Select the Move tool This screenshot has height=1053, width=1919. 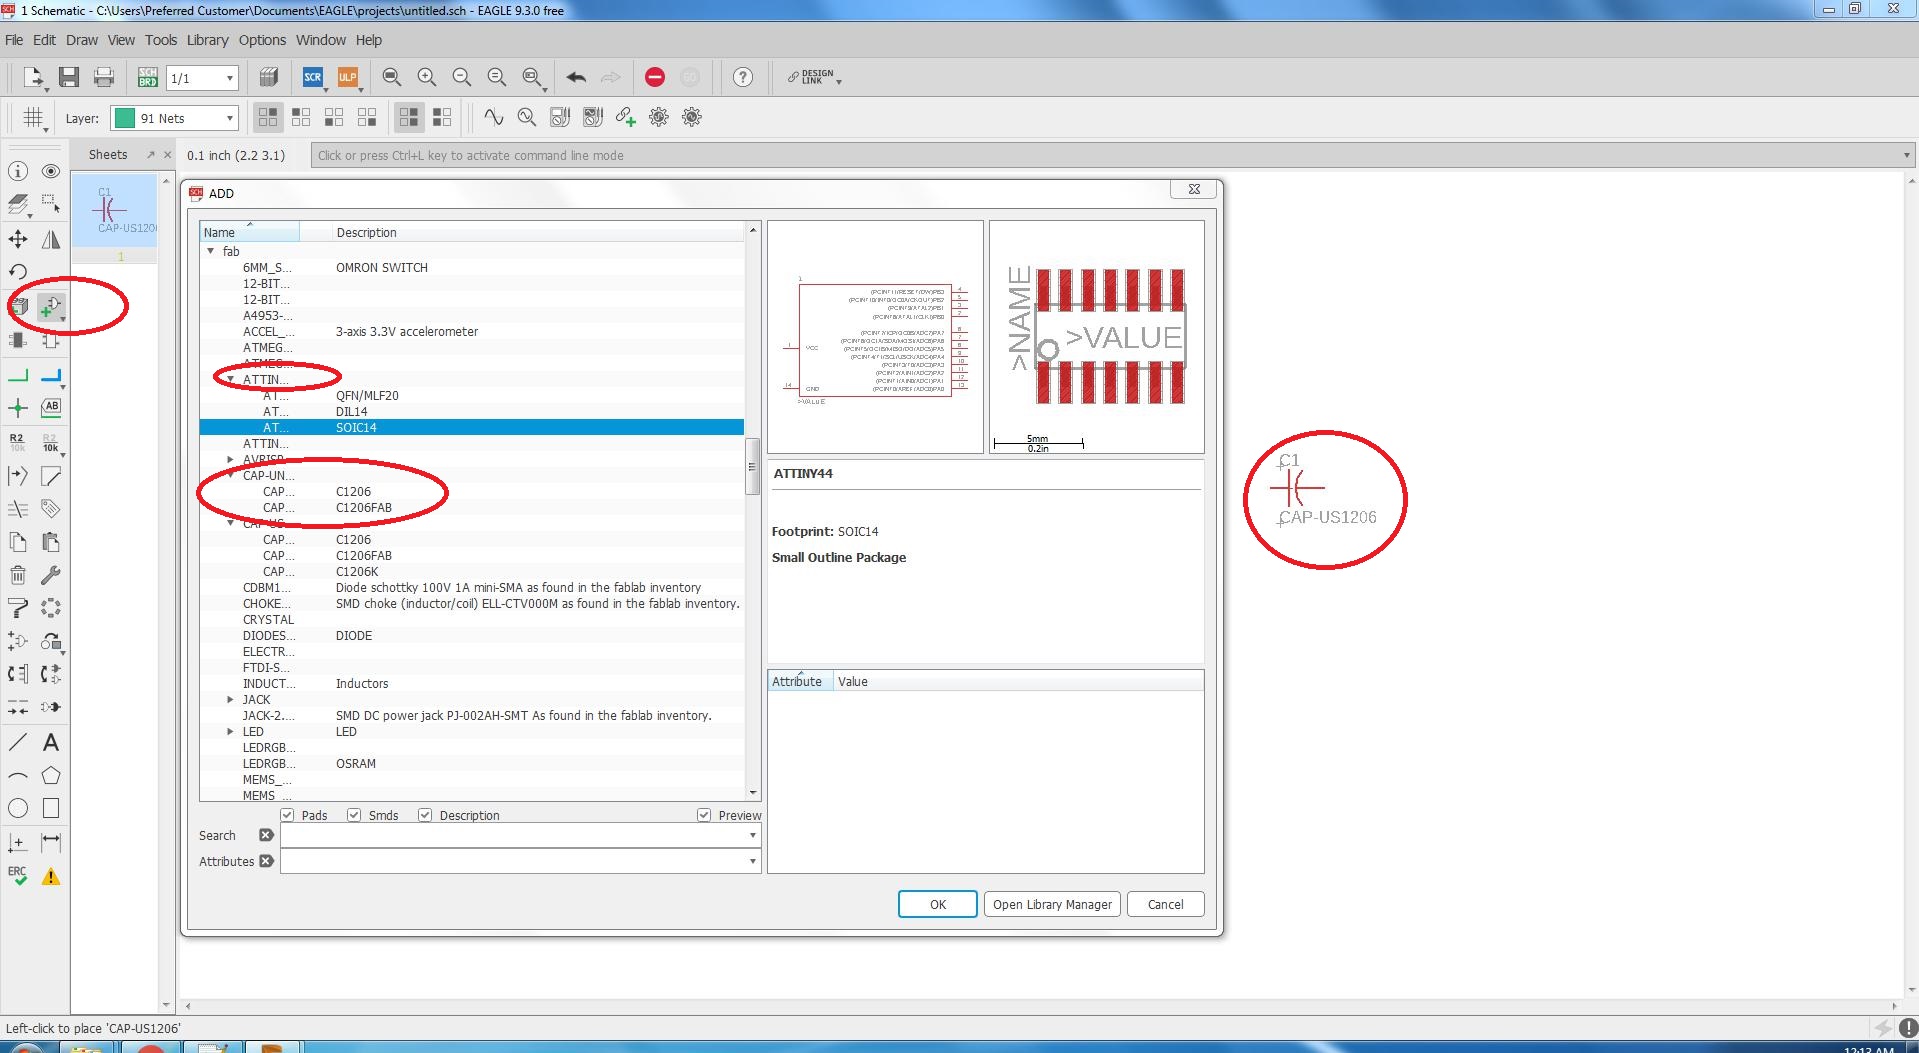coord(18,239)
